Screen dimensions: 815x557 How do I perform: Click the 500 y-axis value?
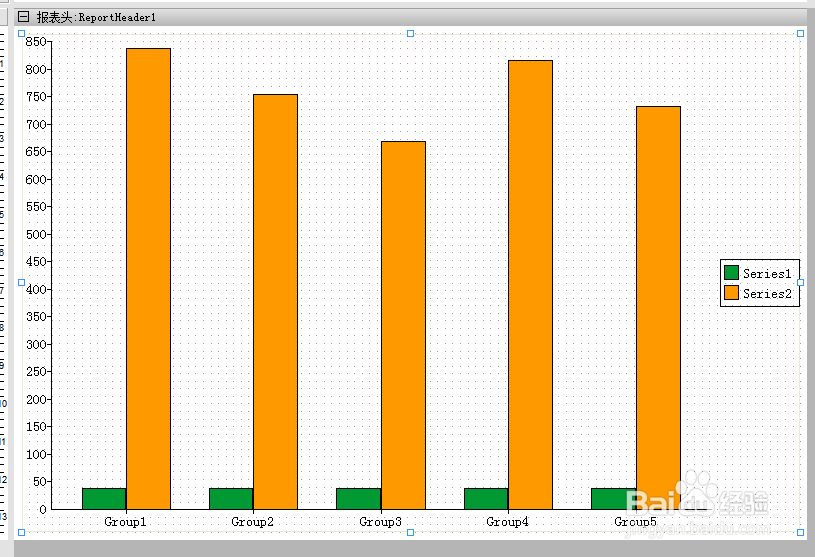click(x=36, y=234)
